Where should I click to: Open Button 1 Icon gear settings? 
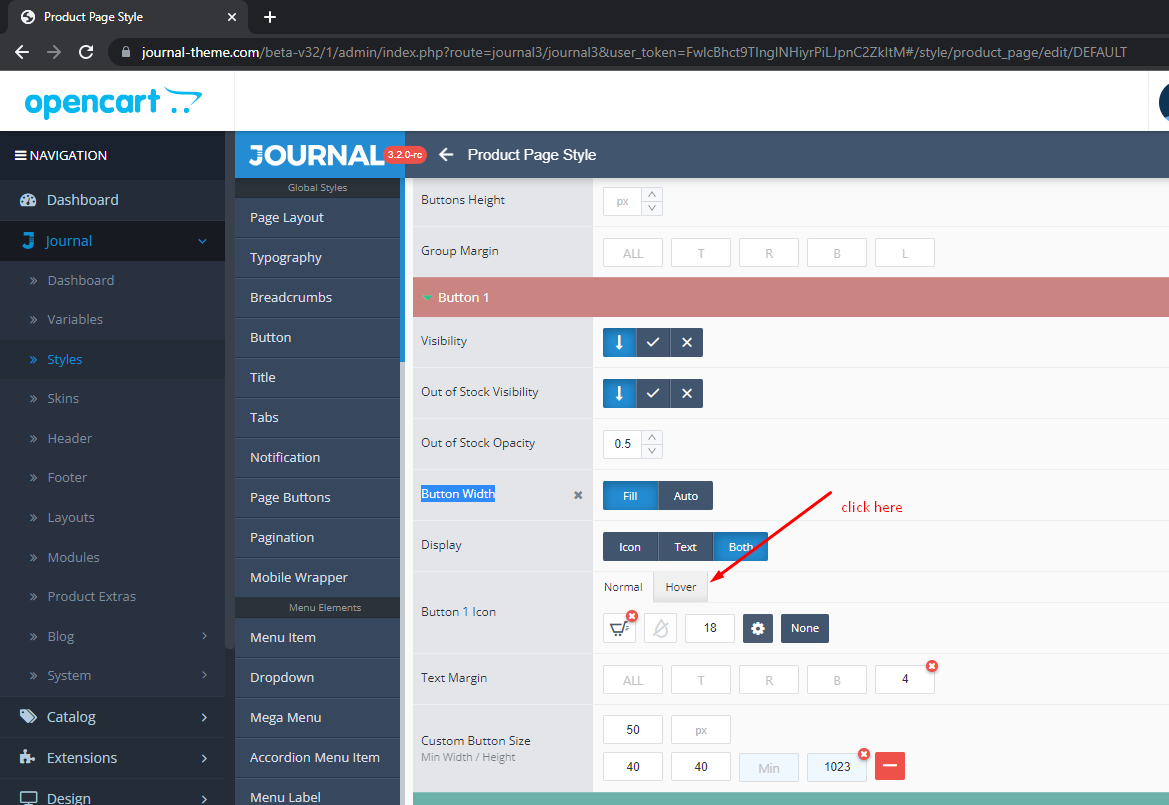click(758, 628)
